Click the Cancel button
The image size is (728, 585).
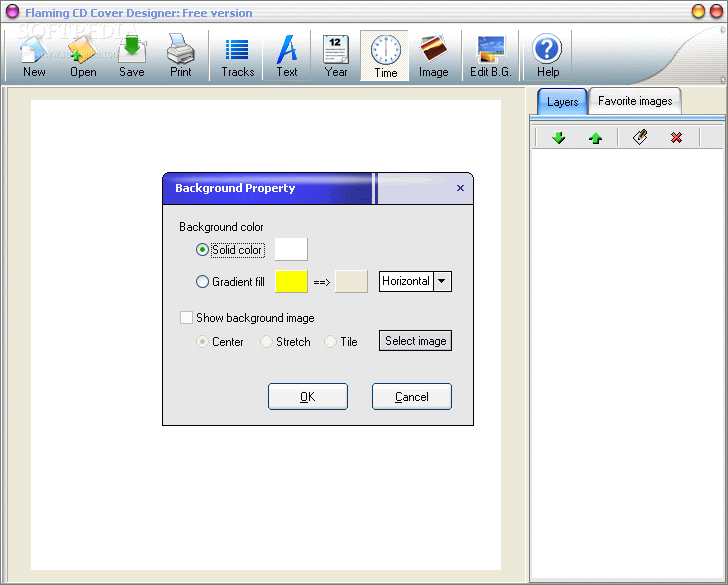(x=411, y=396)
